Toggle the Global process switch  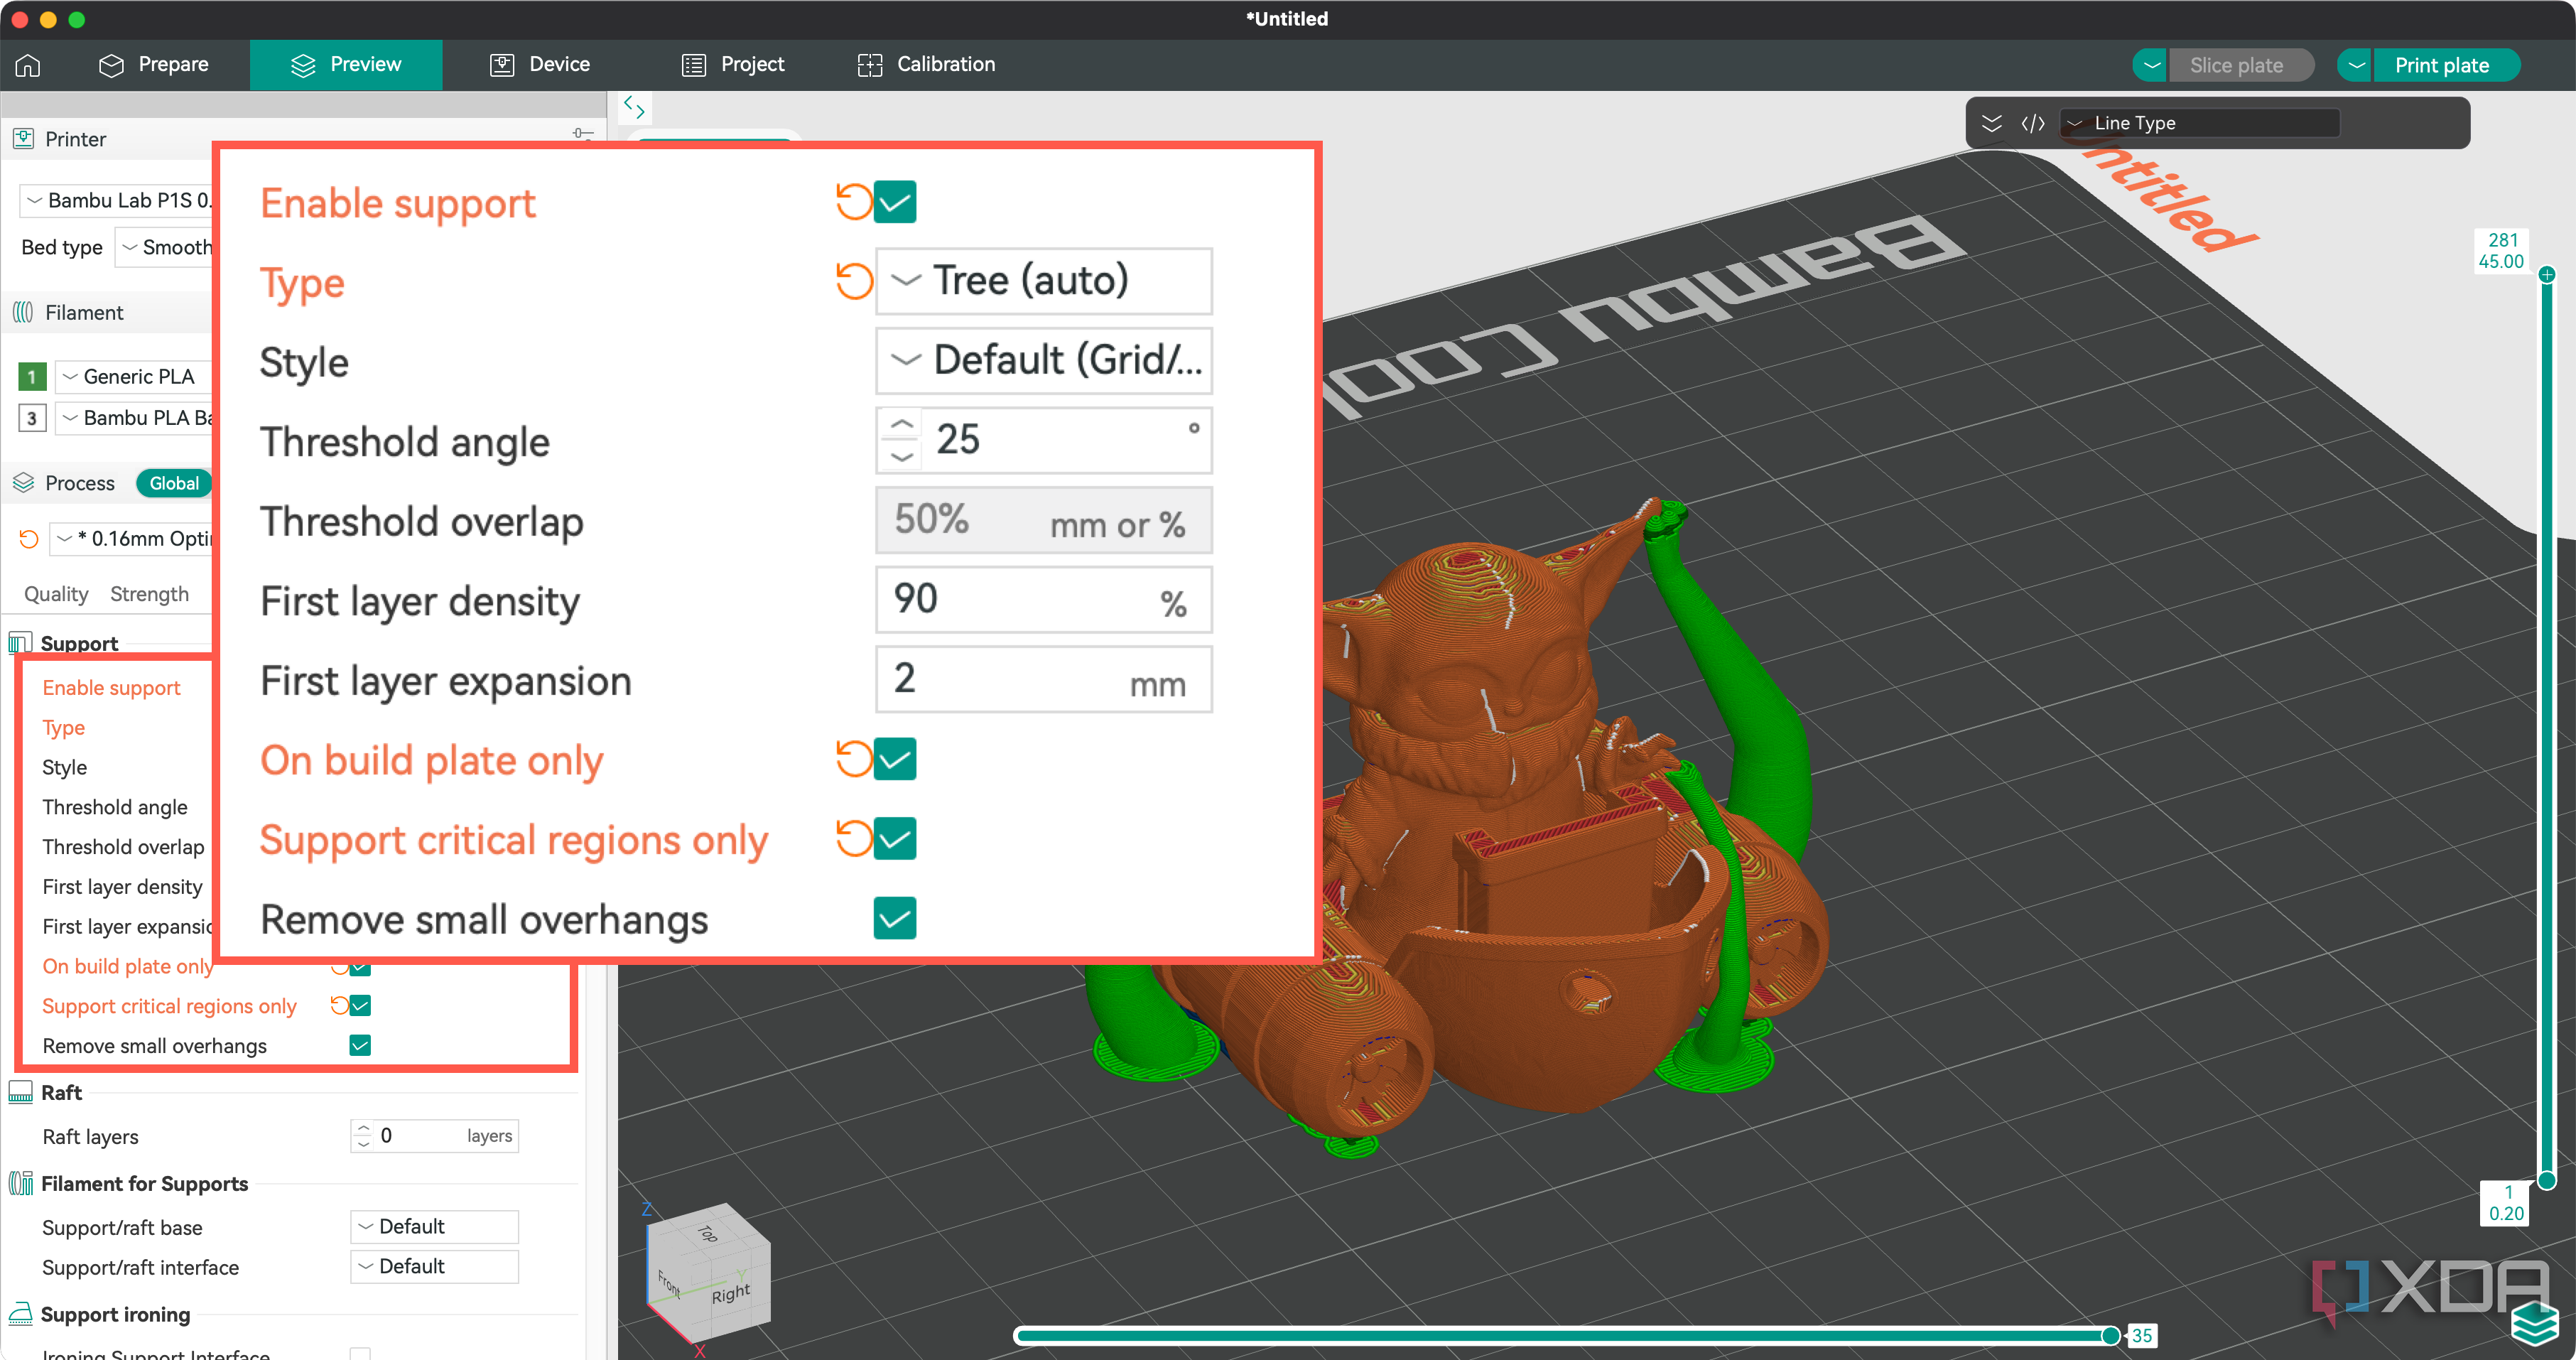point(174,483)
